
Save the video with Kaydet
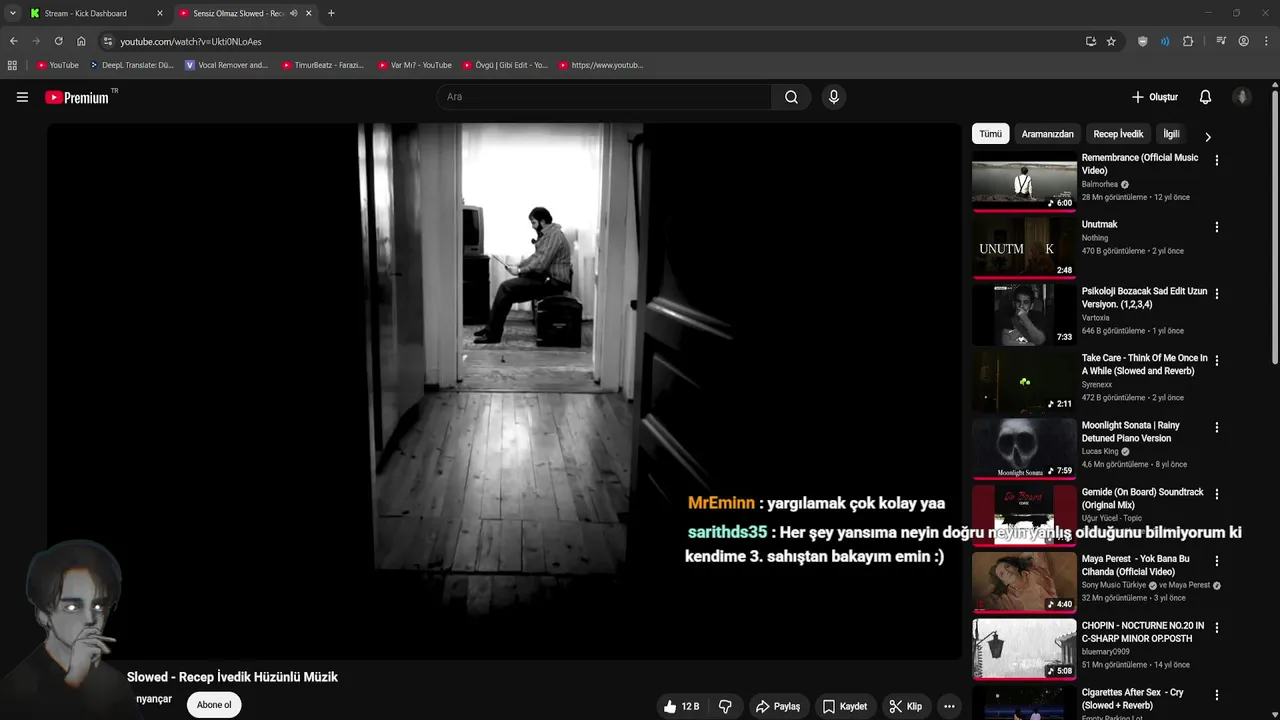[845, 706]
